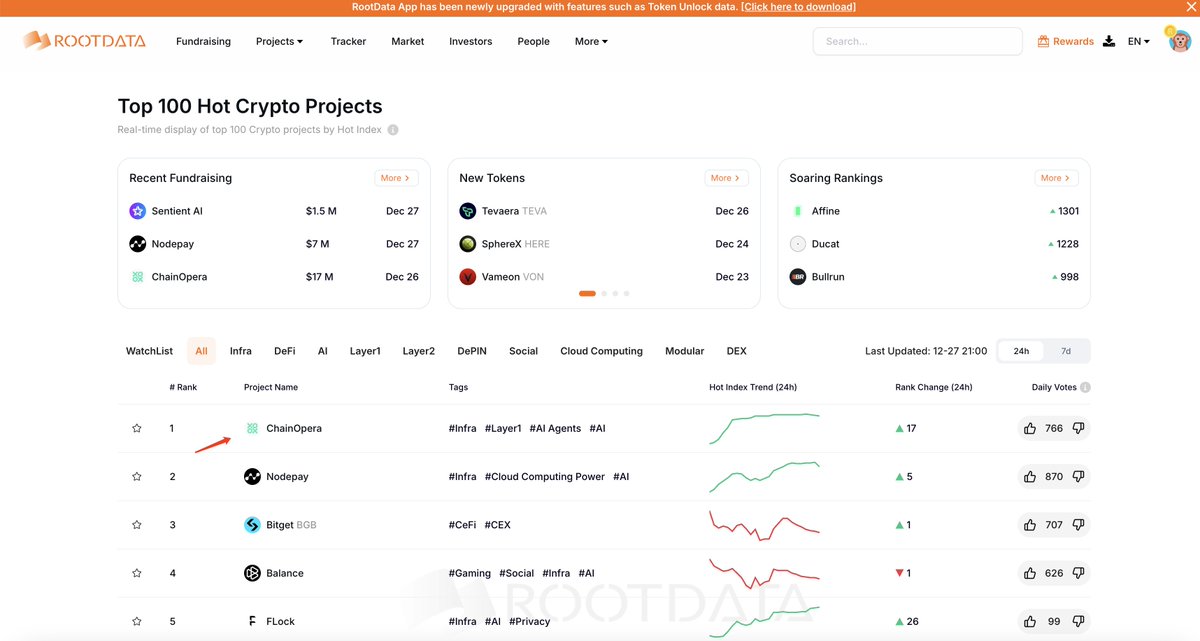Click the 'Click here to download' link

pyautogui.click(x=798, y=7)
